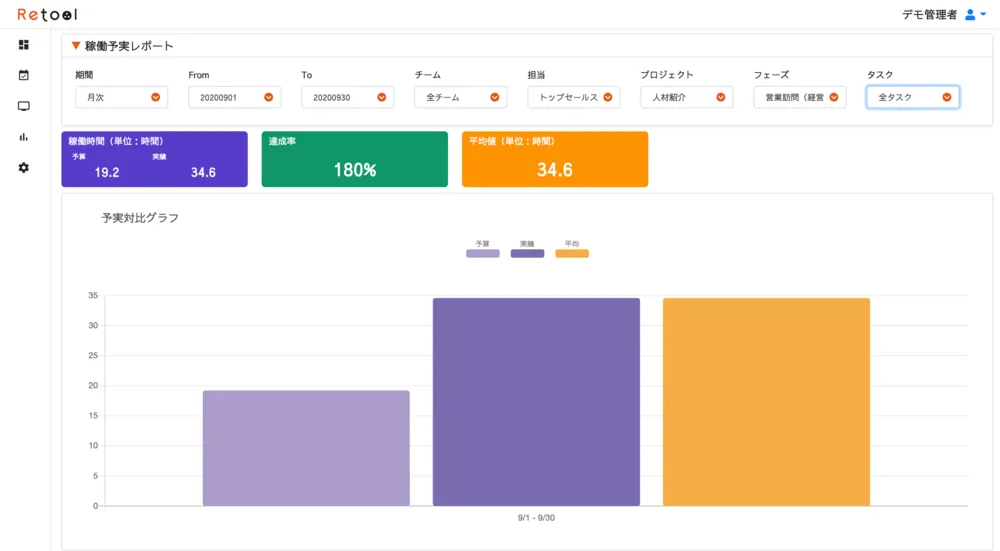Click the light purple 予算 bar
This screenshot has width=1000, height=551.
[x=306, y=448]
